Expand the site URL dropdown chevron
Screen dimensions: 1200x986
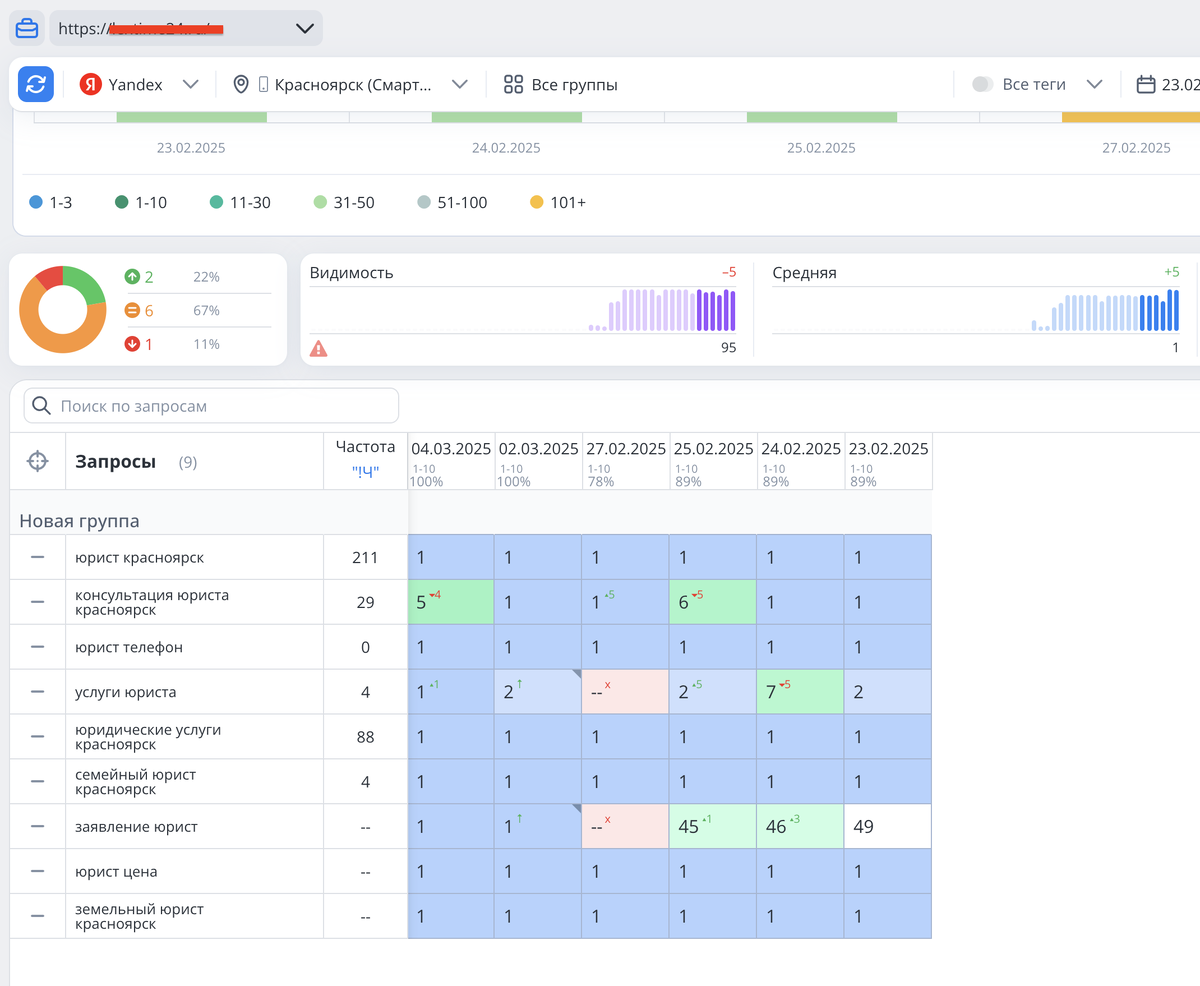[x=305, y=28]
